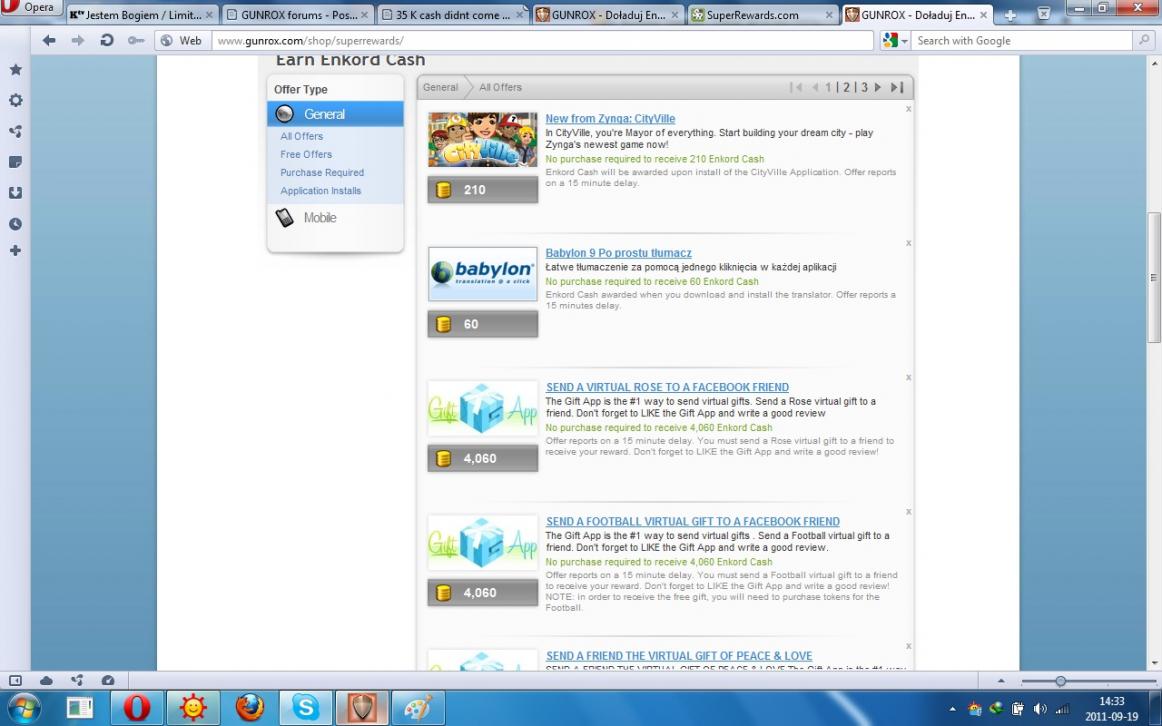Click the plus icon to add sidebar panel
1162x726 pixels.
click(x=15, y=251)
